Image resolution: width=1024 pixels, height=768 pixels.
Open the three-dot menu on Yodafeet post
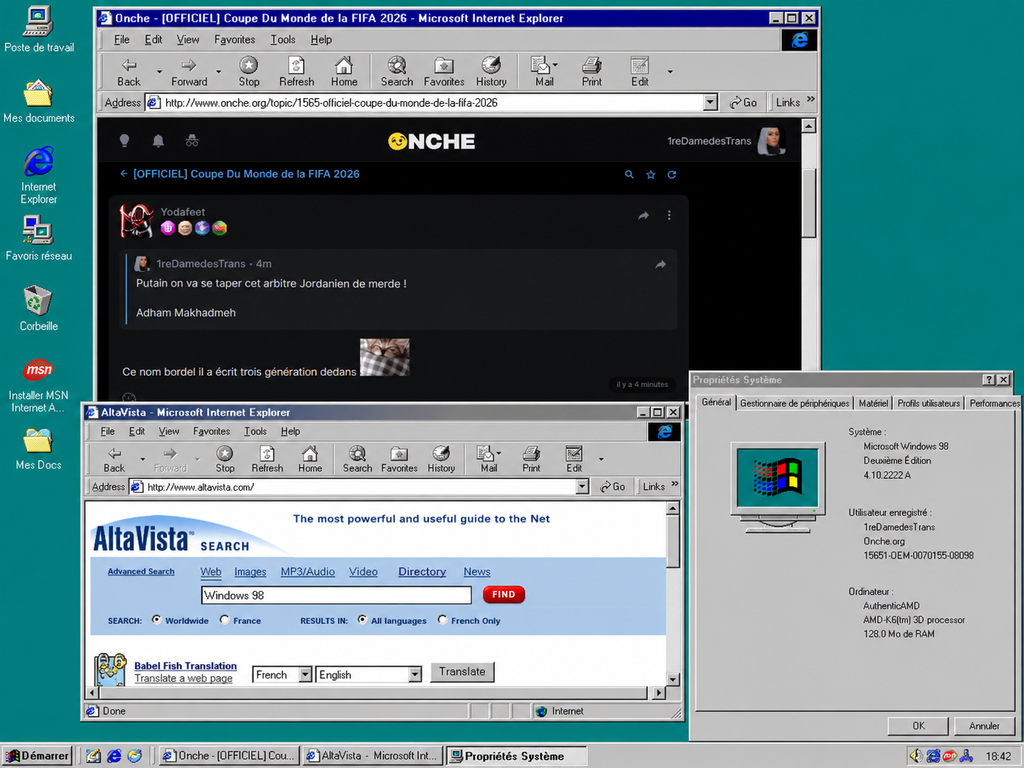(669, 216)
